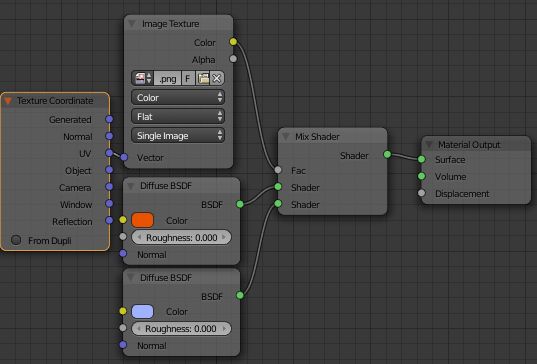Click the UV output socket
Image resolution: width=537 pixels, height=364 pixels.
[x=109, y=153]
